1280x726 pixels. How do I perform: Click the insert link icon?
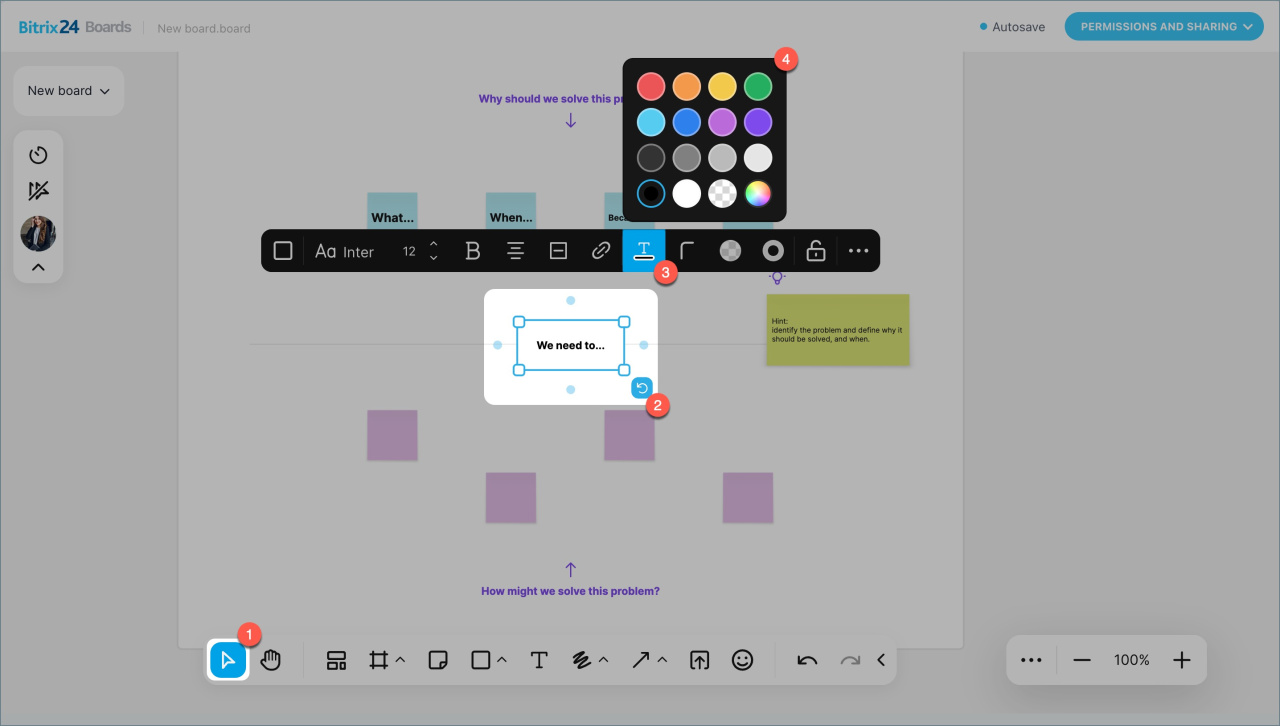[601, 251]
